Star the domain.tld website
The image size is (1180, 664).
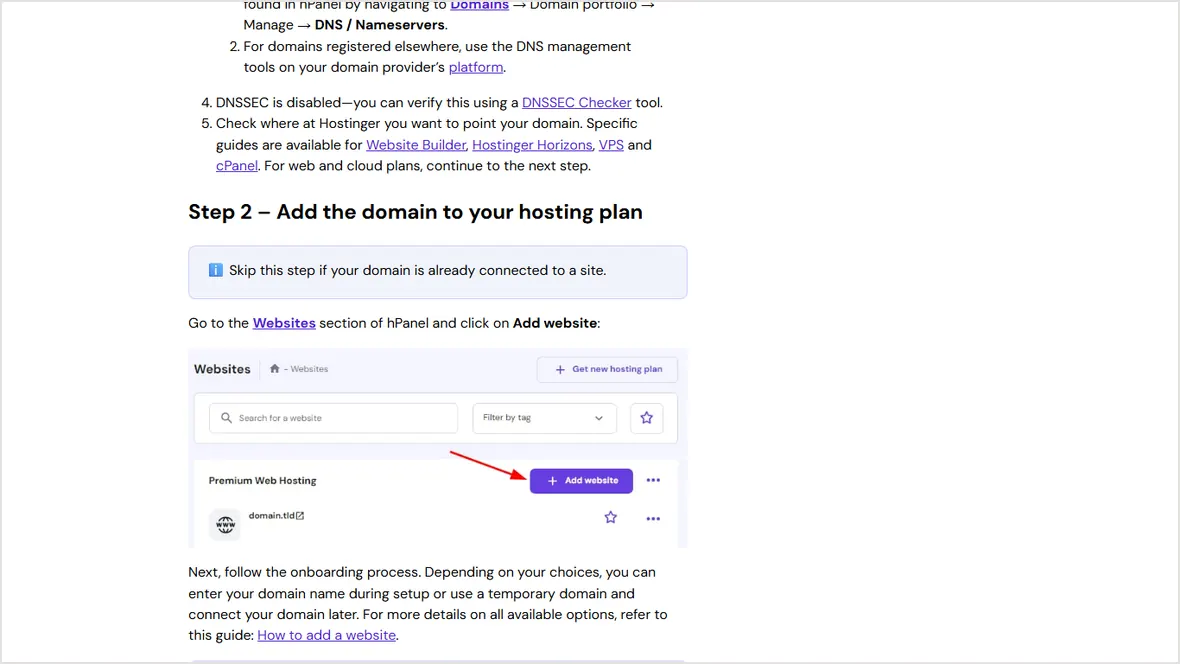(610, 518)
